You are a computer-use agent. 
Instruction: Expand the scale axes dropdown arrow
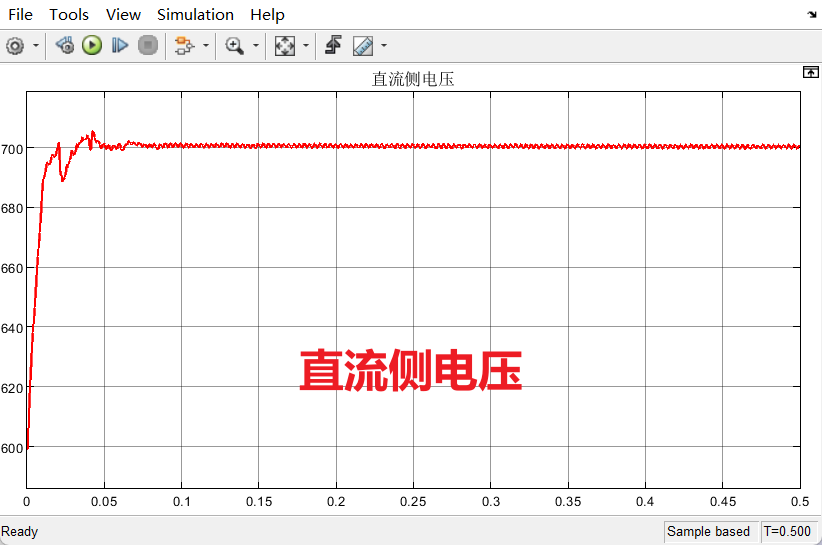[306, 46]
